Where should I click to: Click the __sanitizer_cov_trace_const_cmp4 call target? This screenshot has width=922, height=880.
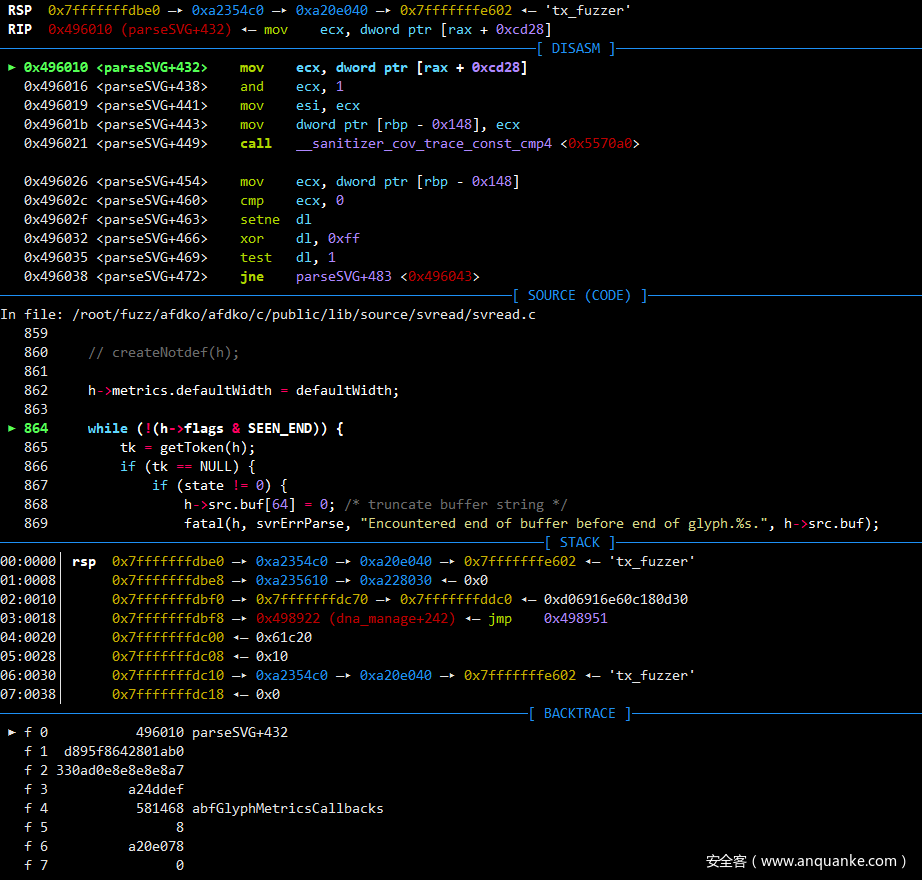pos(424,143)
